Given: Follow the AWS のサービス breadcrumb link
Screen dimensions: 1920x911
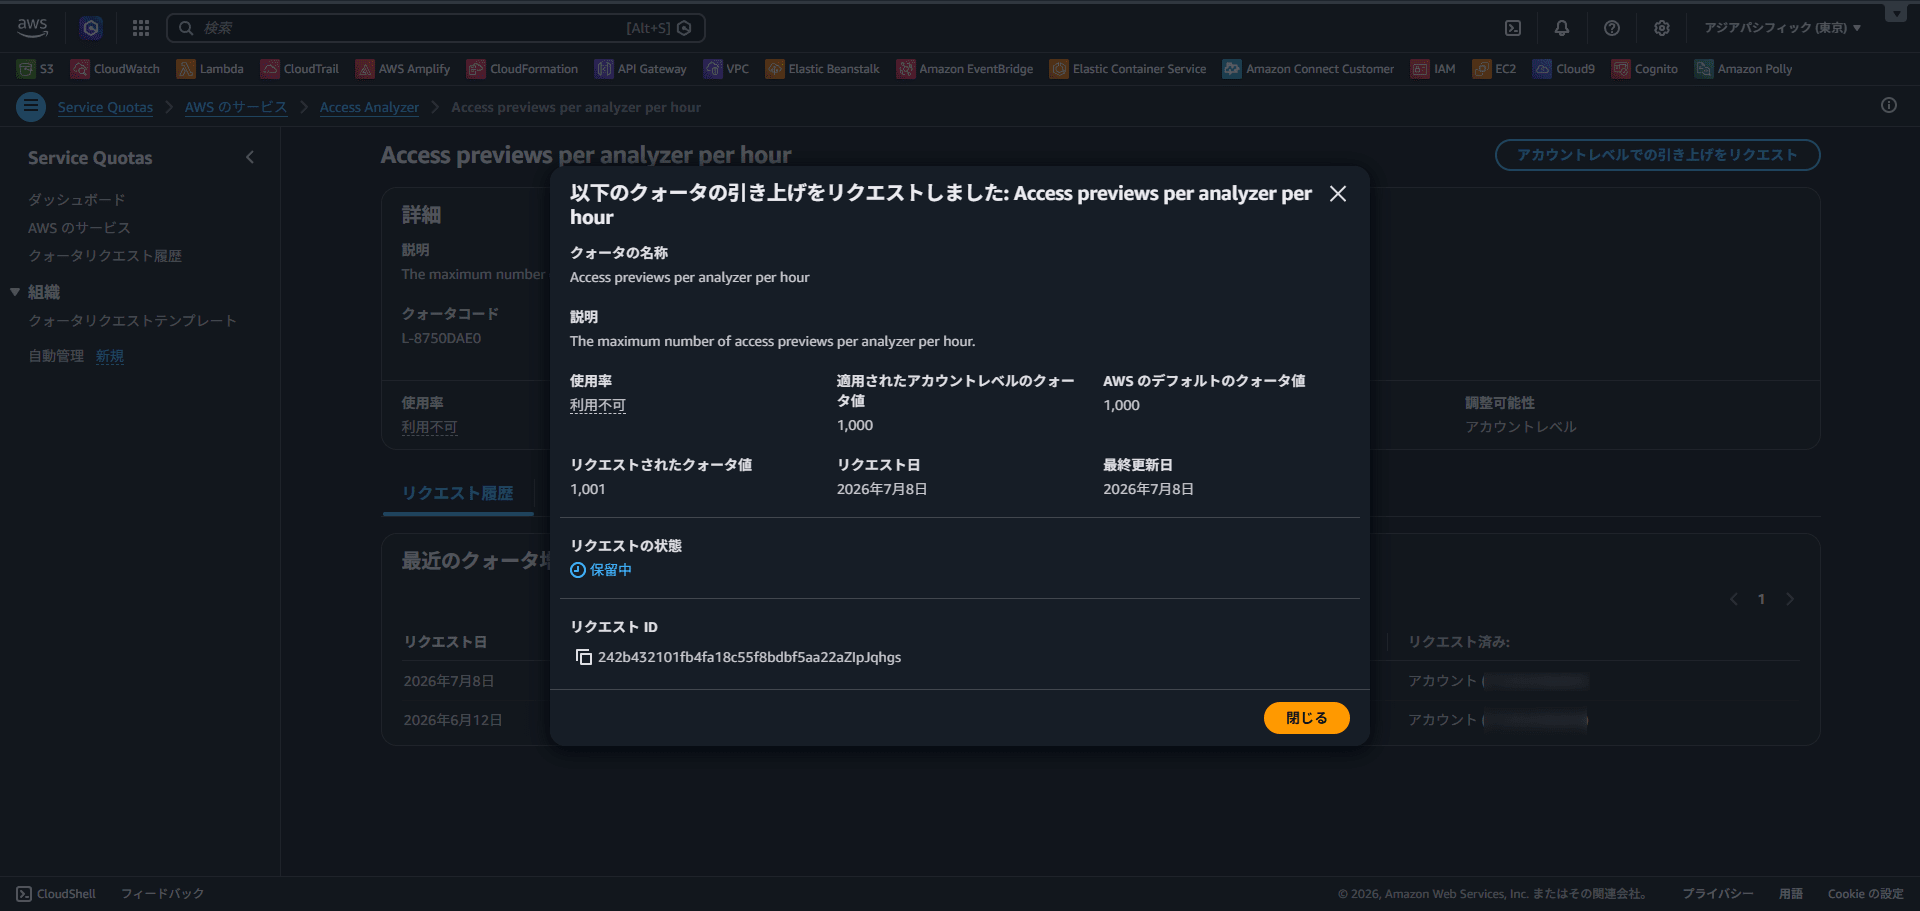Looking at the screenshot, I should 236,107.
